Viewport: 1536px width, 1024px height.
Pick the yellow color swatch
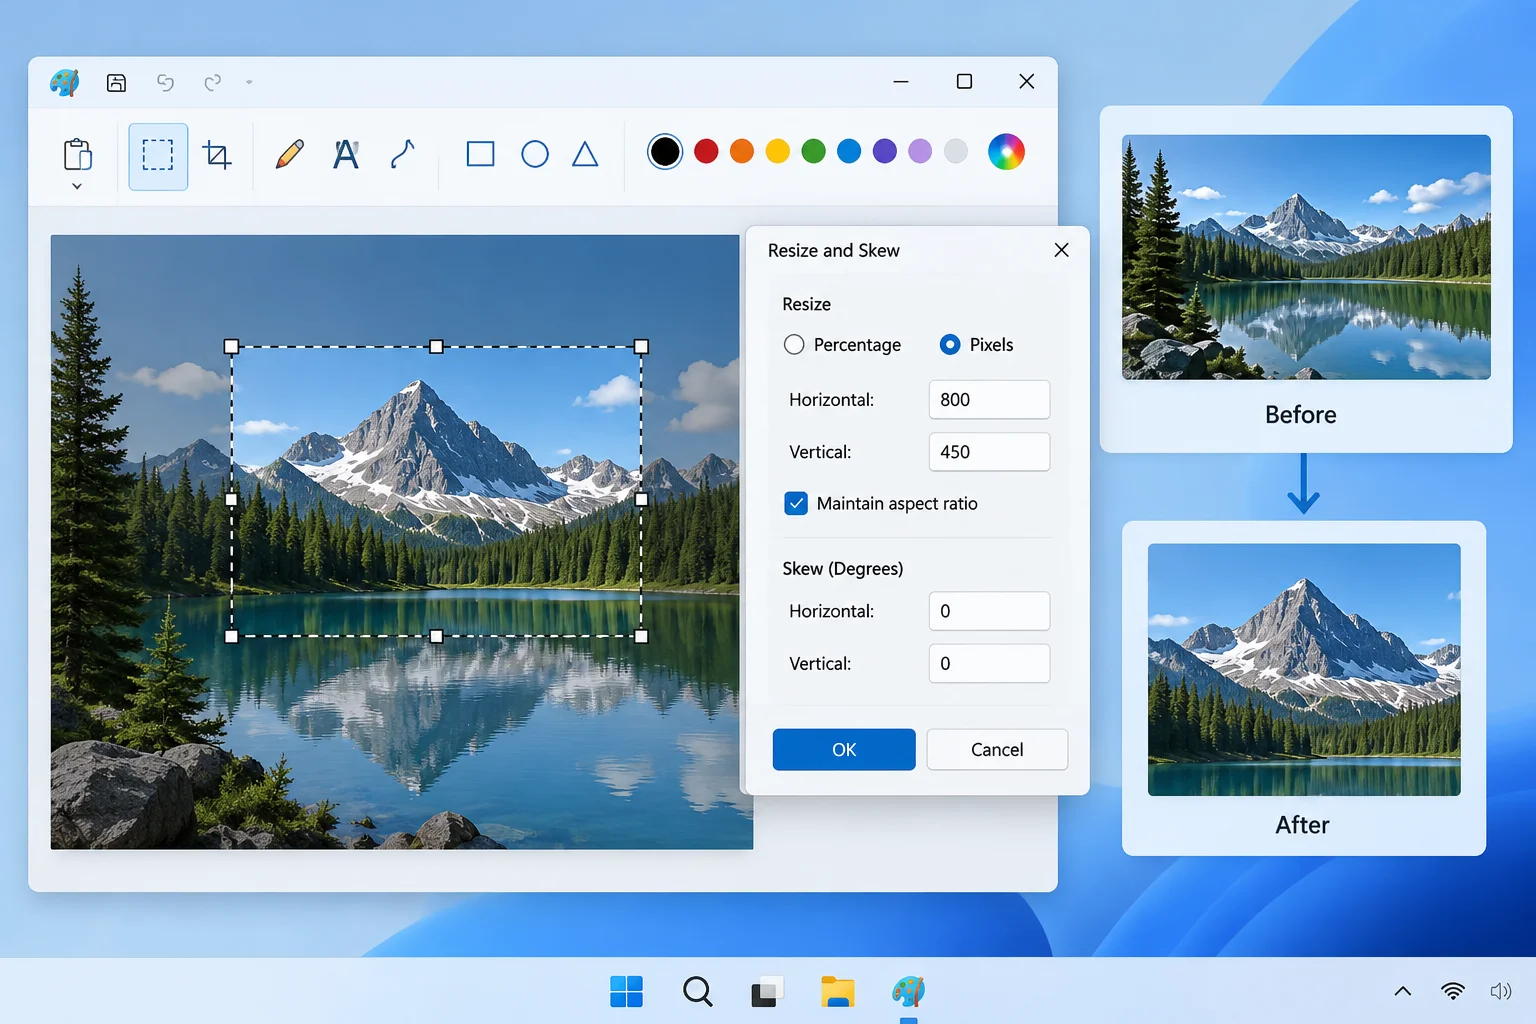click(x=778, y=151)
